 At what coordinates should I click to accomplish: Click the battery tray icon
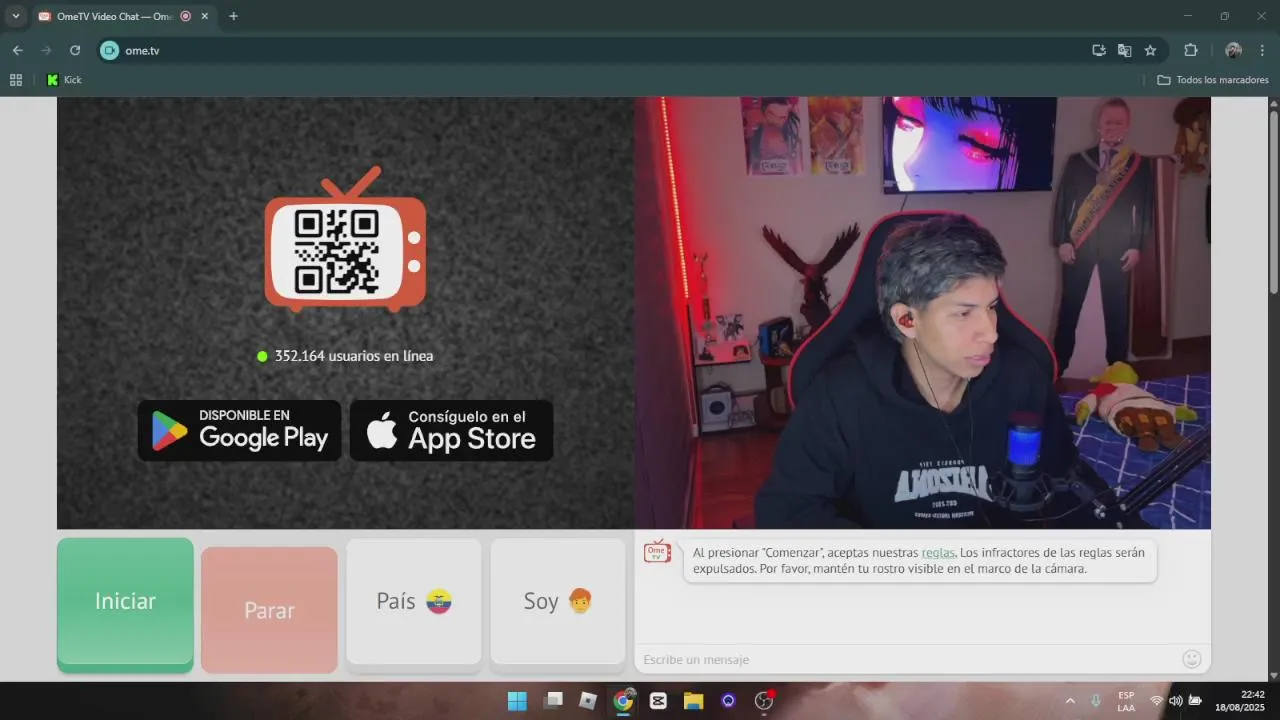pyautogui.click(x=1195, y=701)
